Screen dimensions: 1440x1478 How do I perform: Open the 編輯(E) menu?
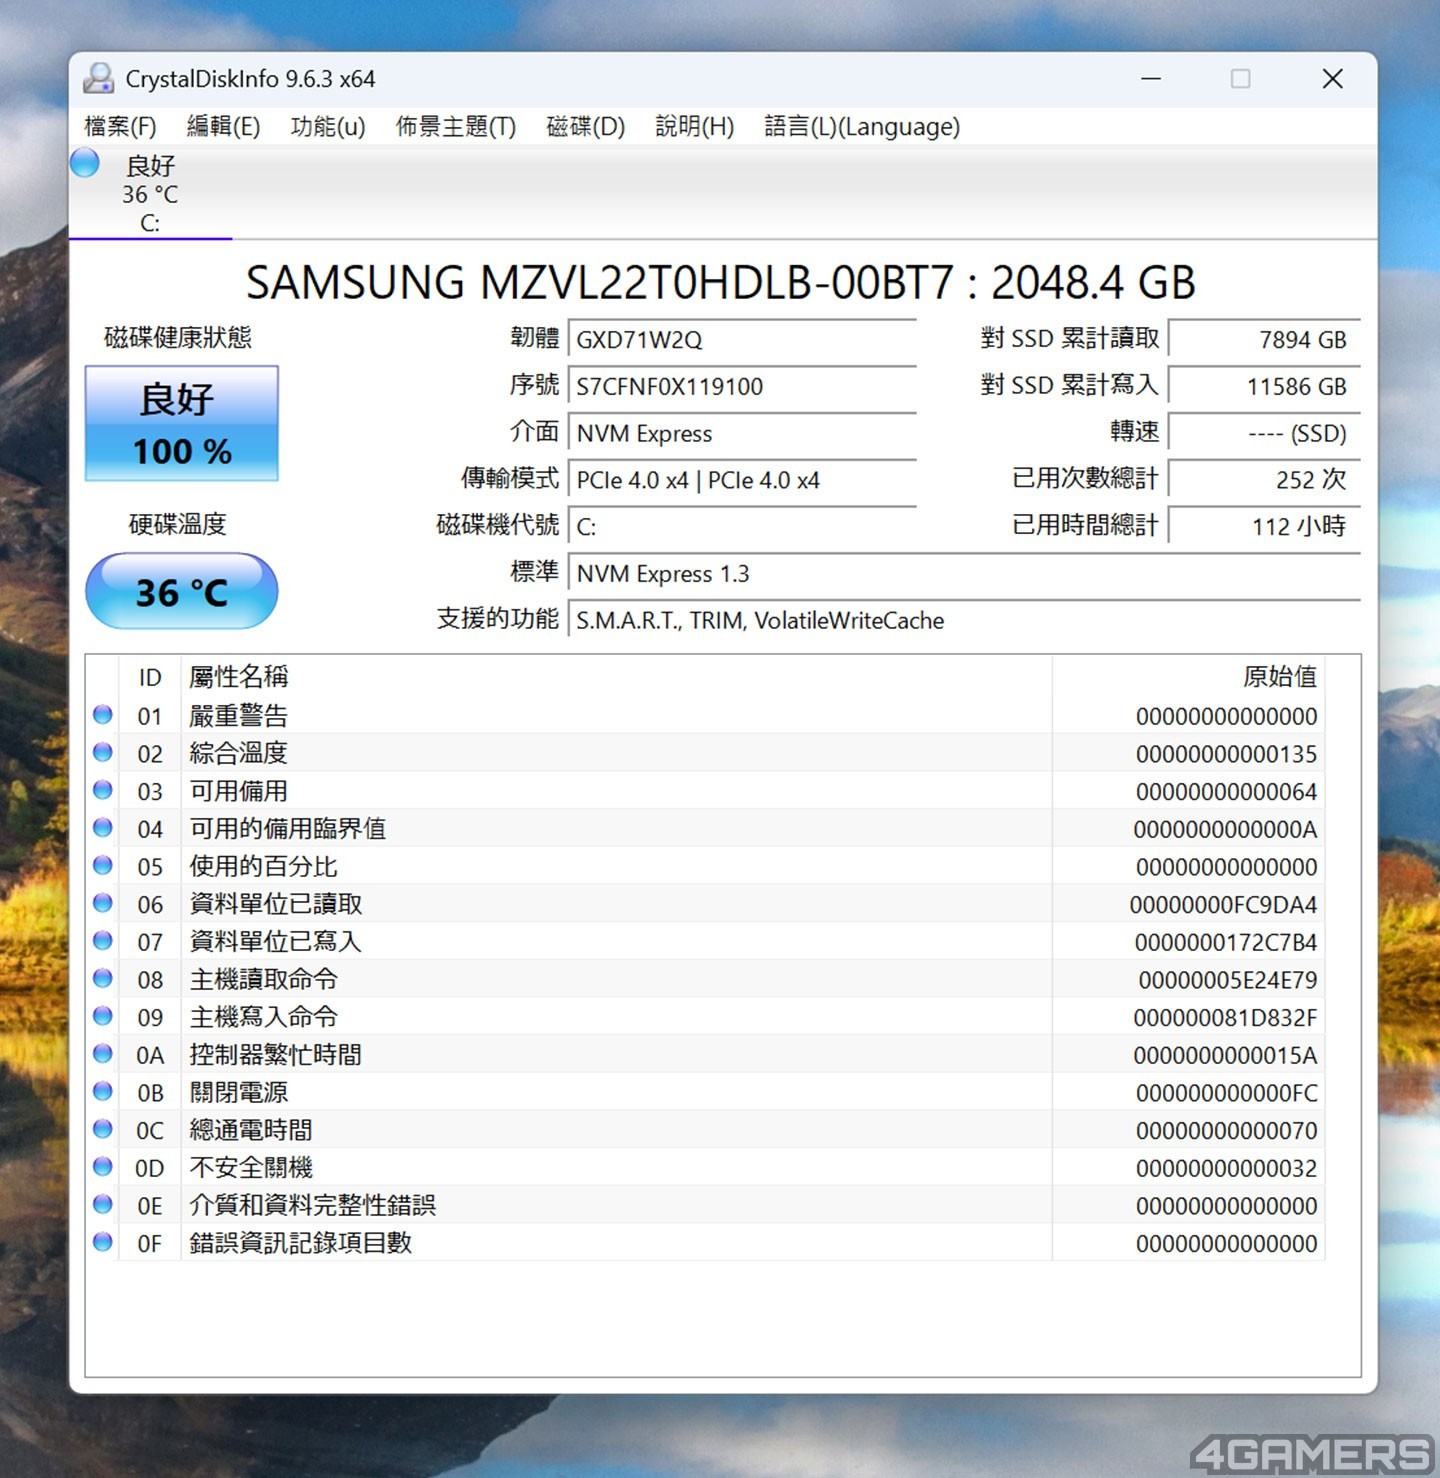[223, 127]
